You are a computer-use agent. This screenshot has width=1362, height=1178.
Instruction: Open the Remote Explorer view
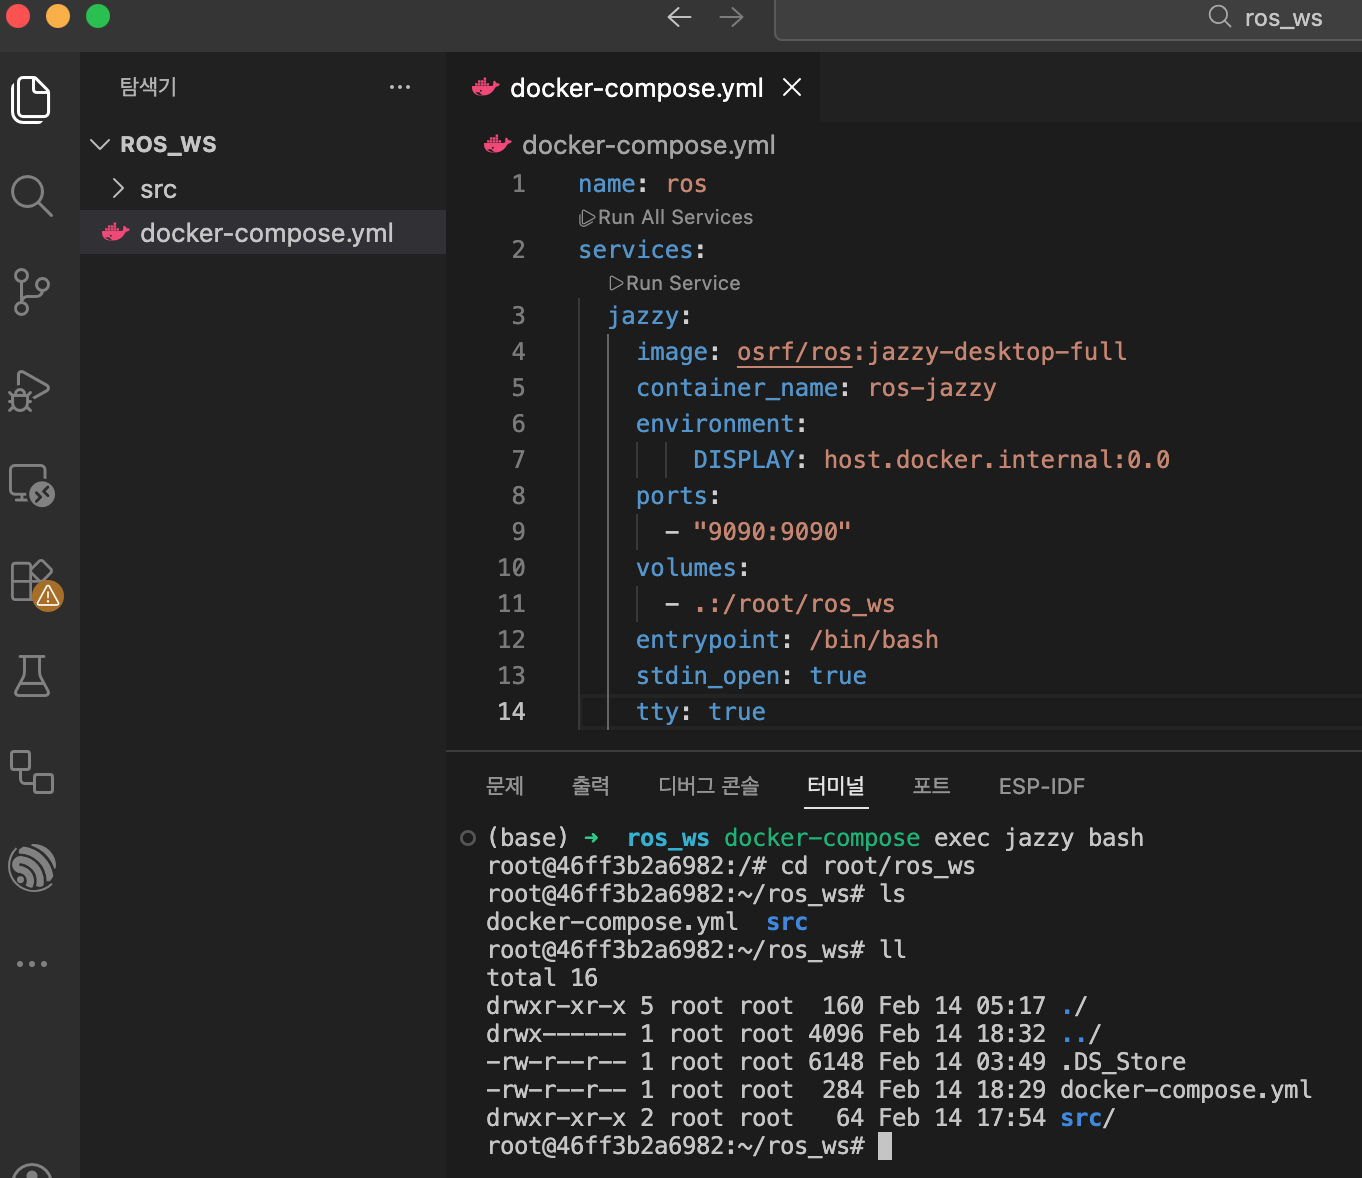31,485
